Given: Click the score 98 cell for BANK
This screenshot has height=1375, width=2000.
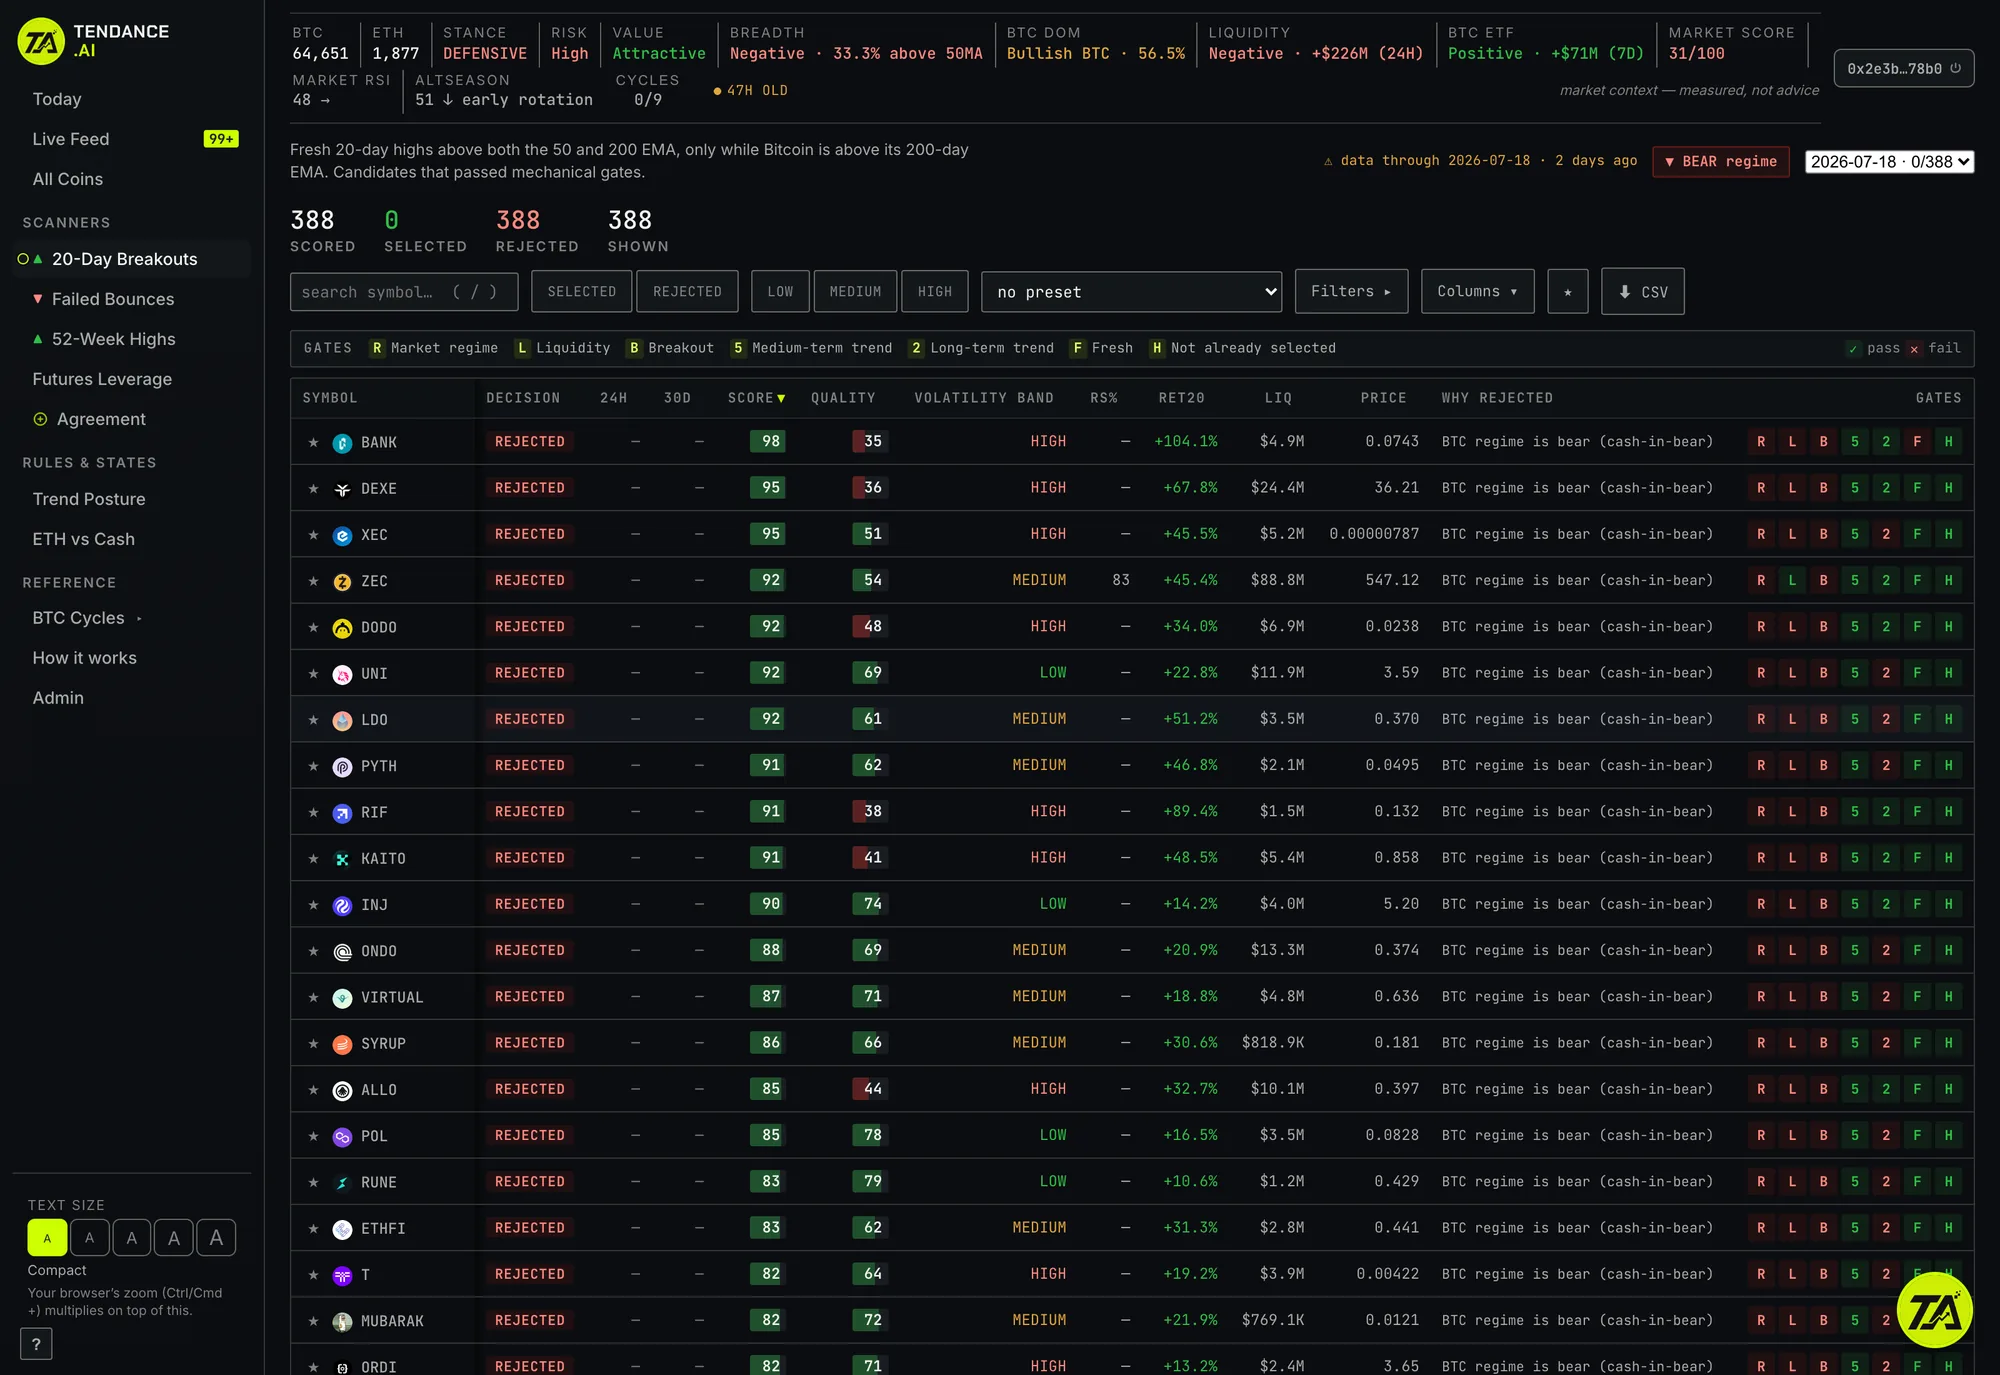Looking at the screenshot, I should pyautogui.click(x=768, y=442).
